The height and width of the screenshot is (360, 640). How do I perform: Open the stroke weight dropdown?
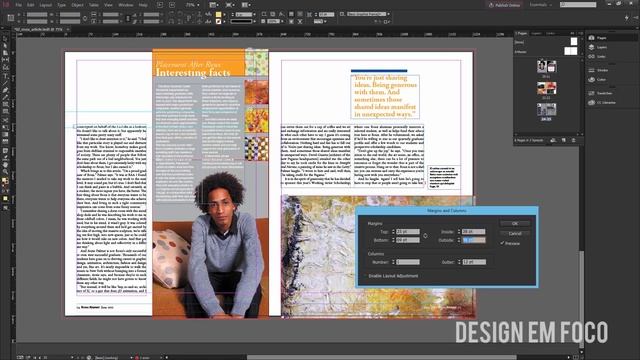click(x=254, y=14)
